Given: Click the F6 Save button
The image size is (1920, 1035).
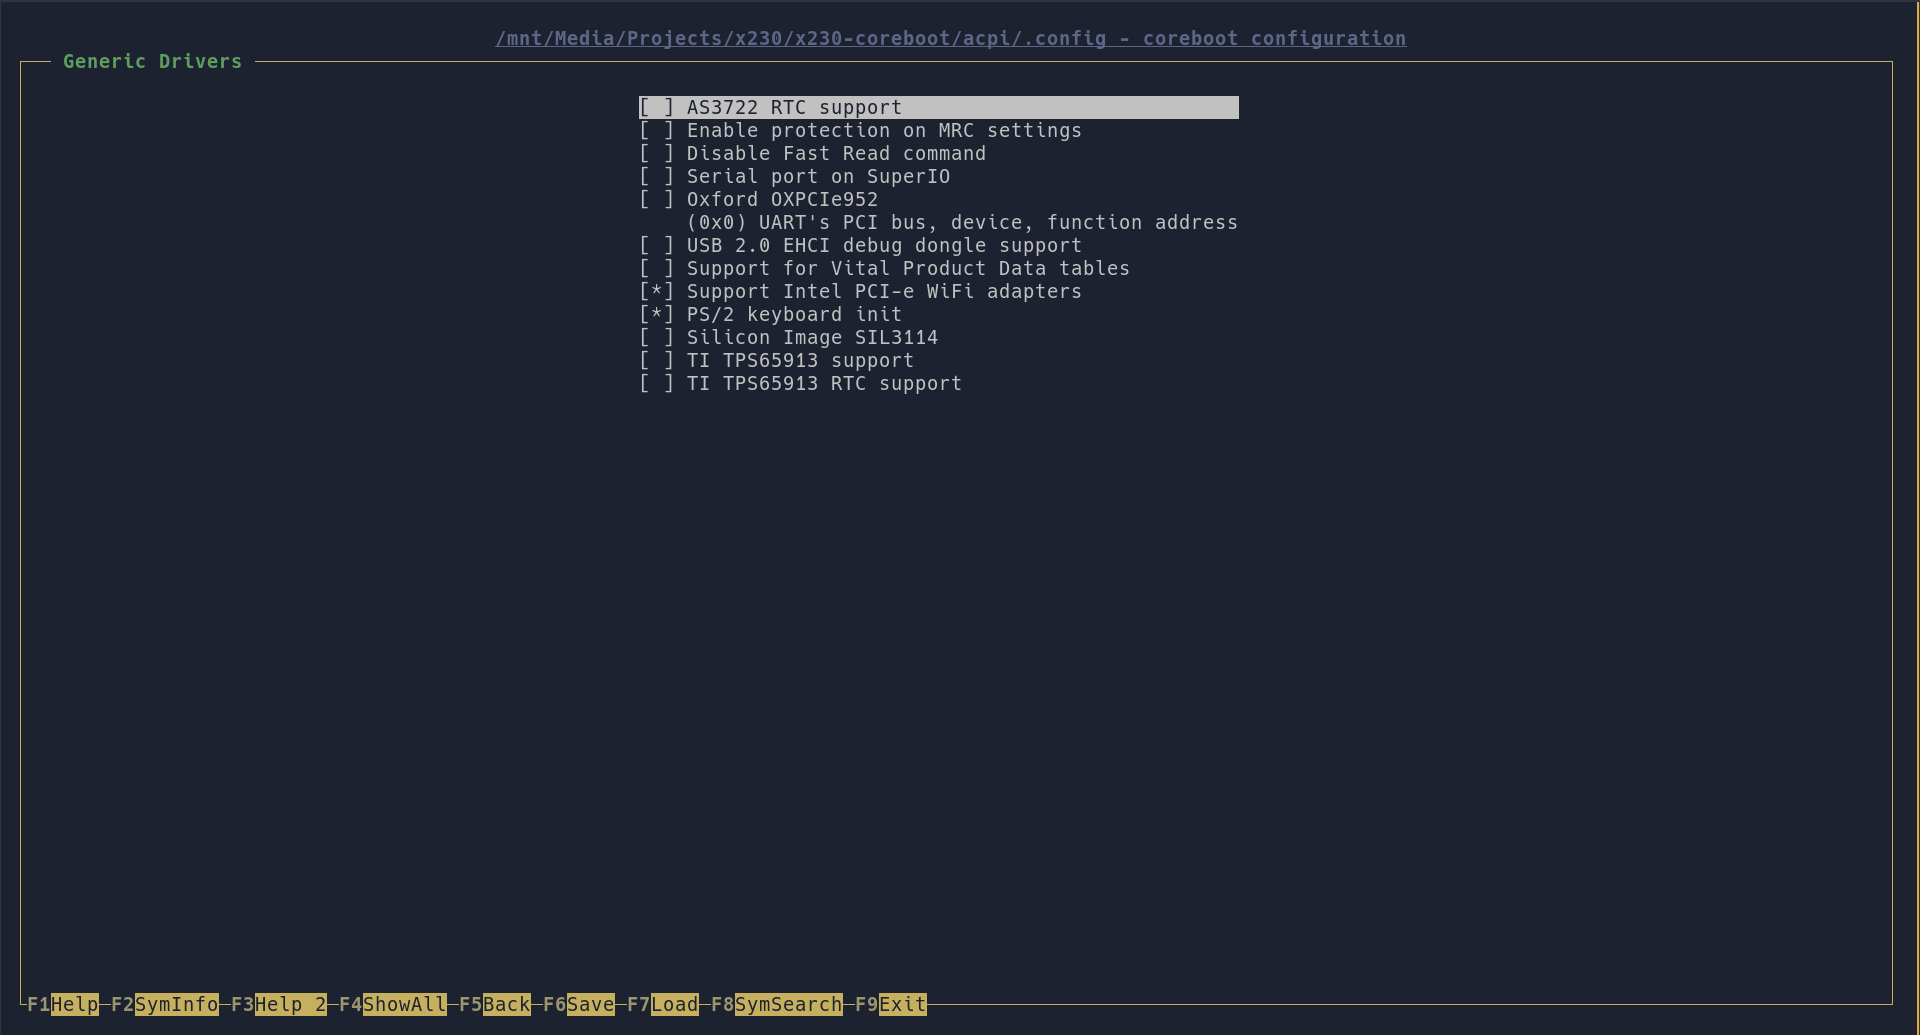Looking at the screenshot, I should click(x=579, y=1004).
